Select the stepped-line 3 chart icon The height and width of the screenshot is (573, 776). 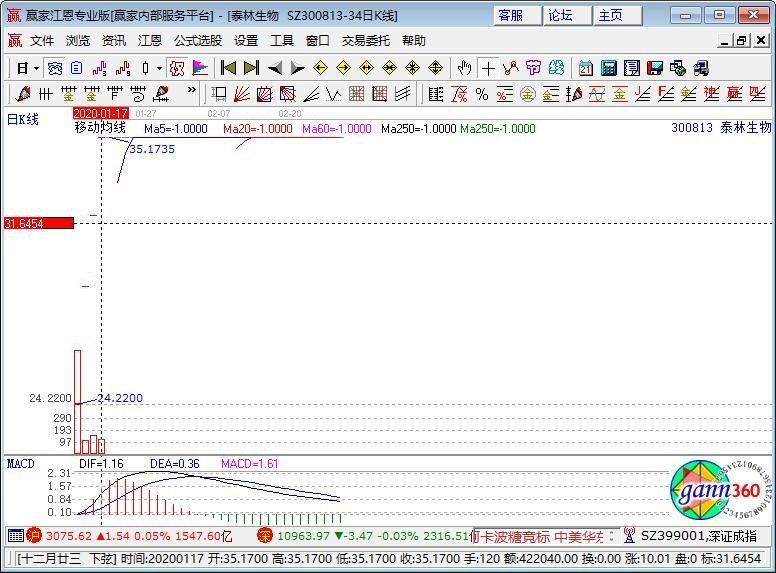coord(99,68)
